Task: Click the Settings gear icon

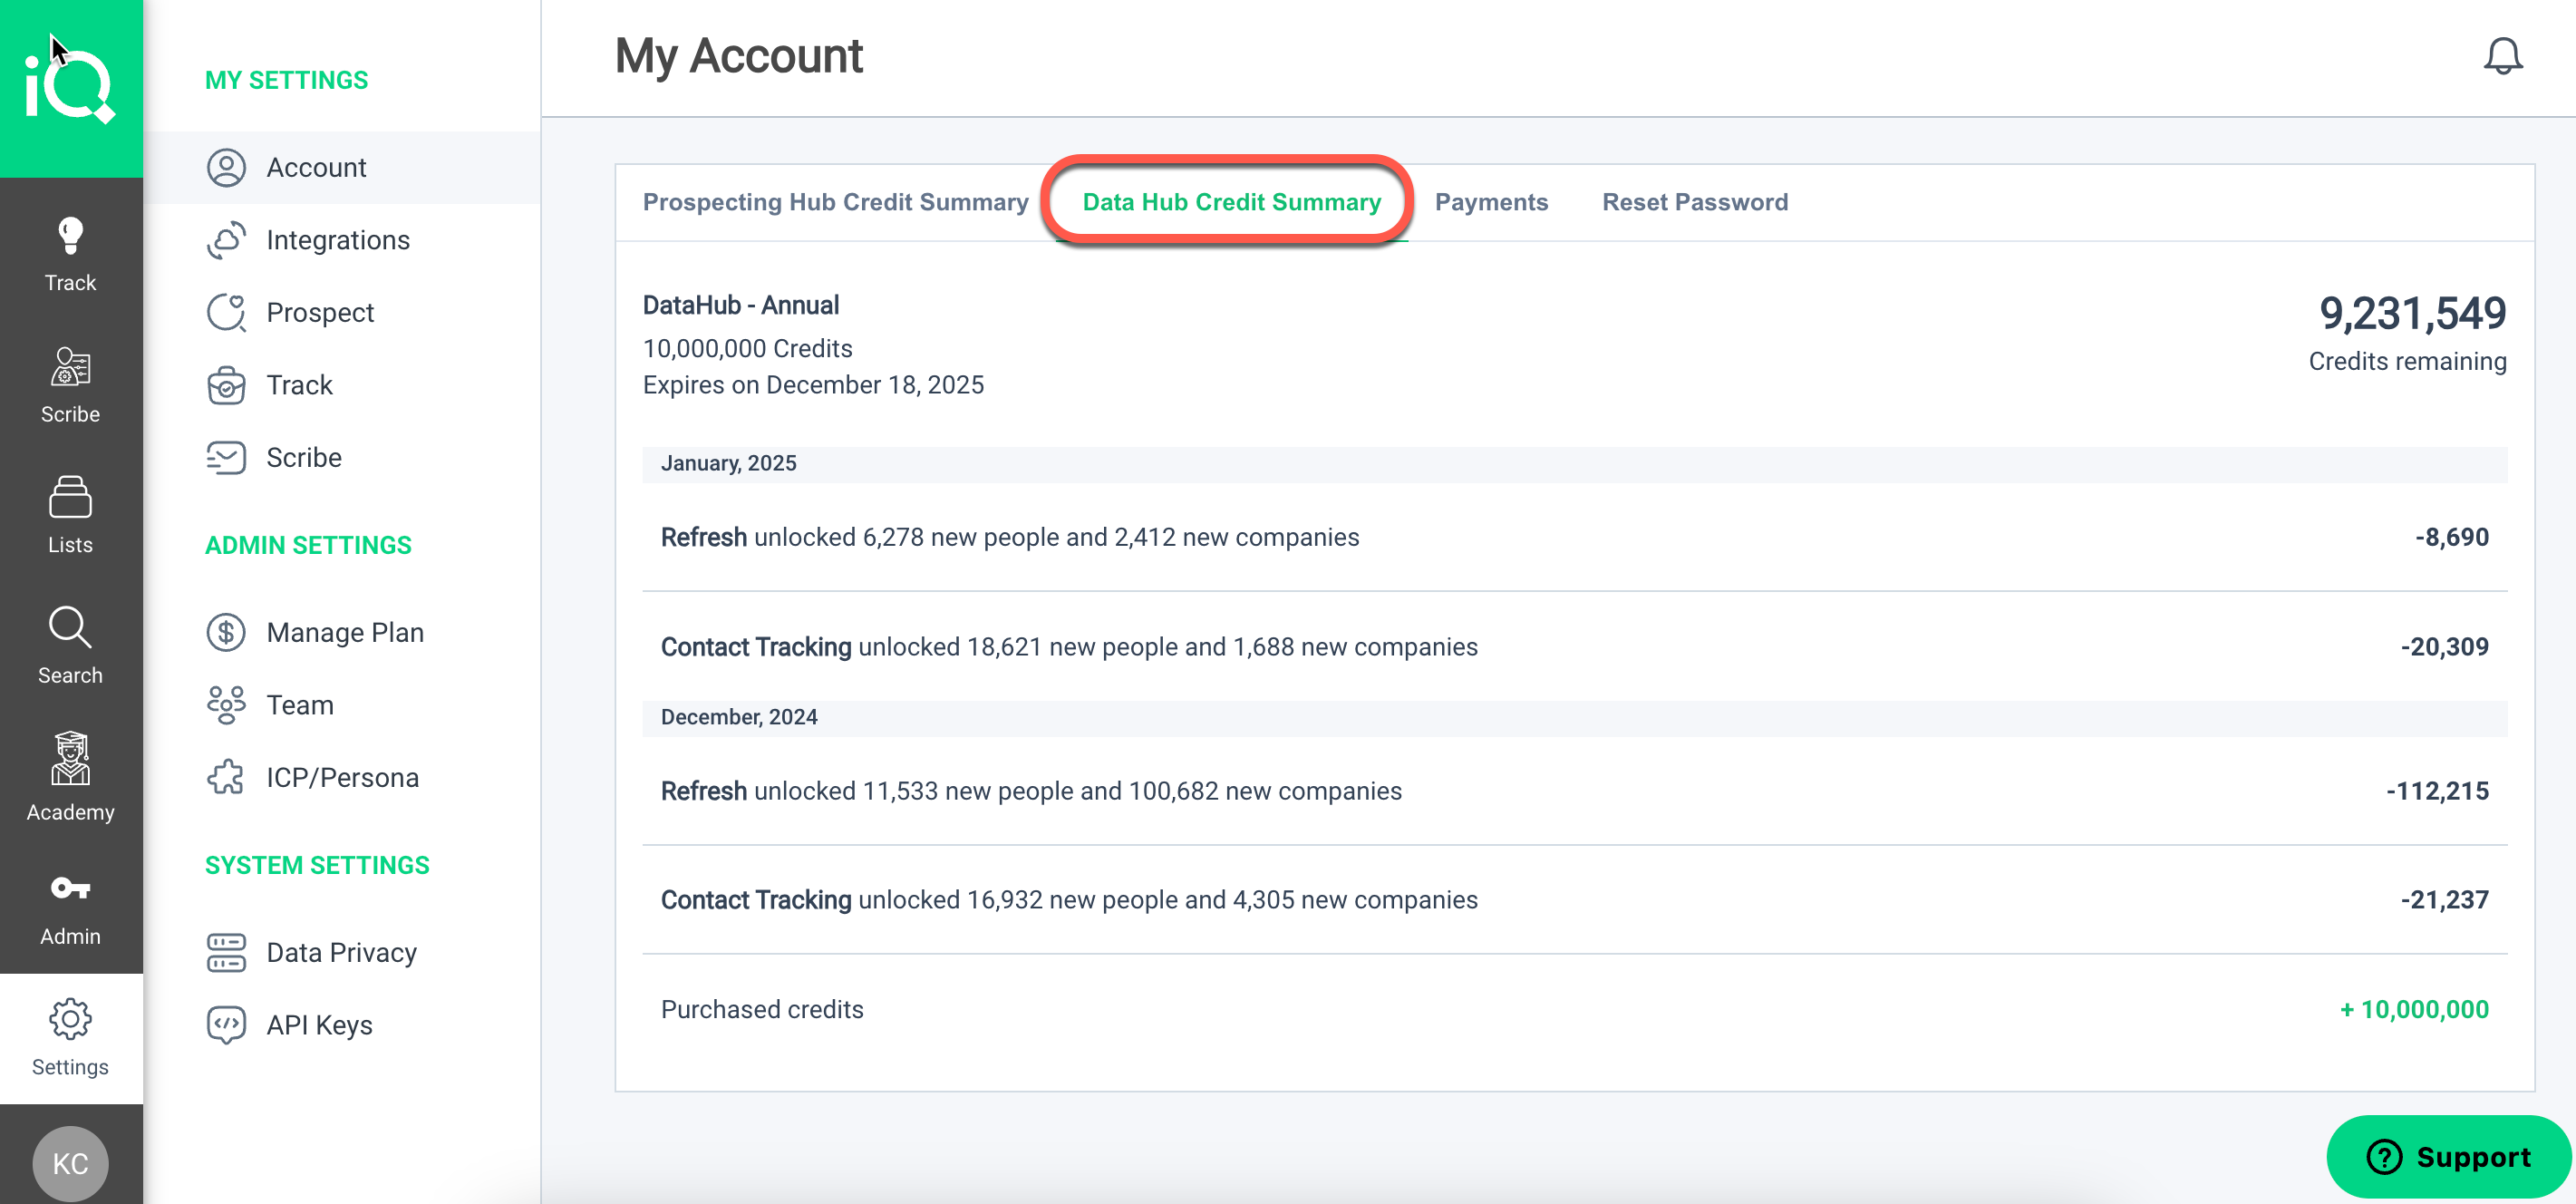Action: point(70,1037)
